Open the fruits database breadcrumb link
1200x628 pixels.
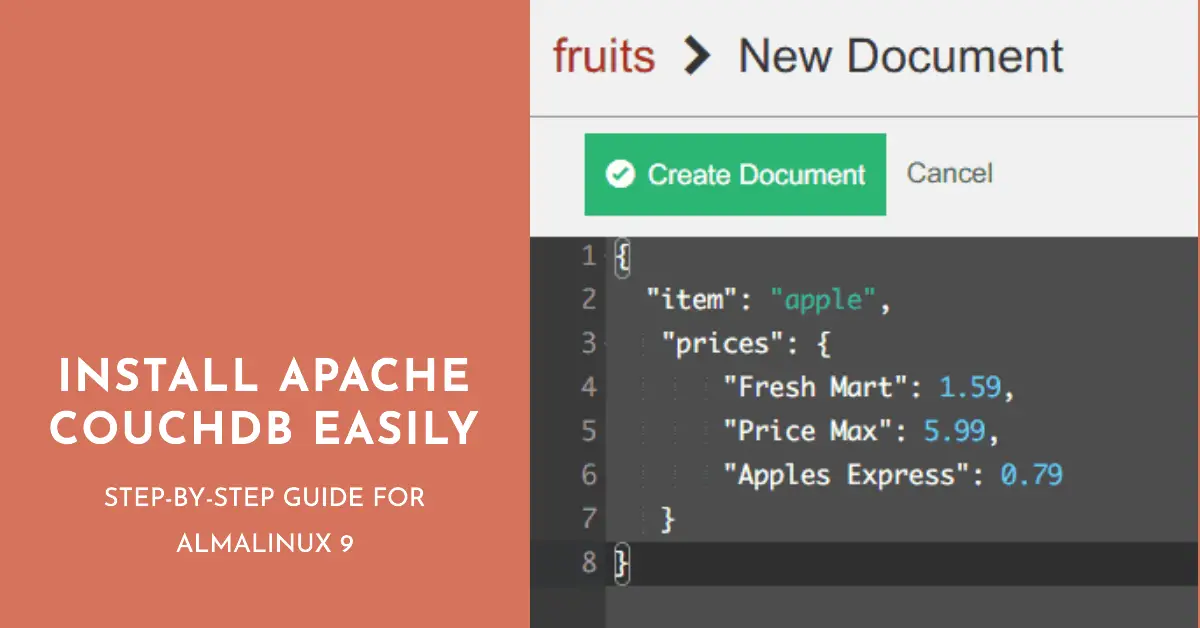pos(604,57)
